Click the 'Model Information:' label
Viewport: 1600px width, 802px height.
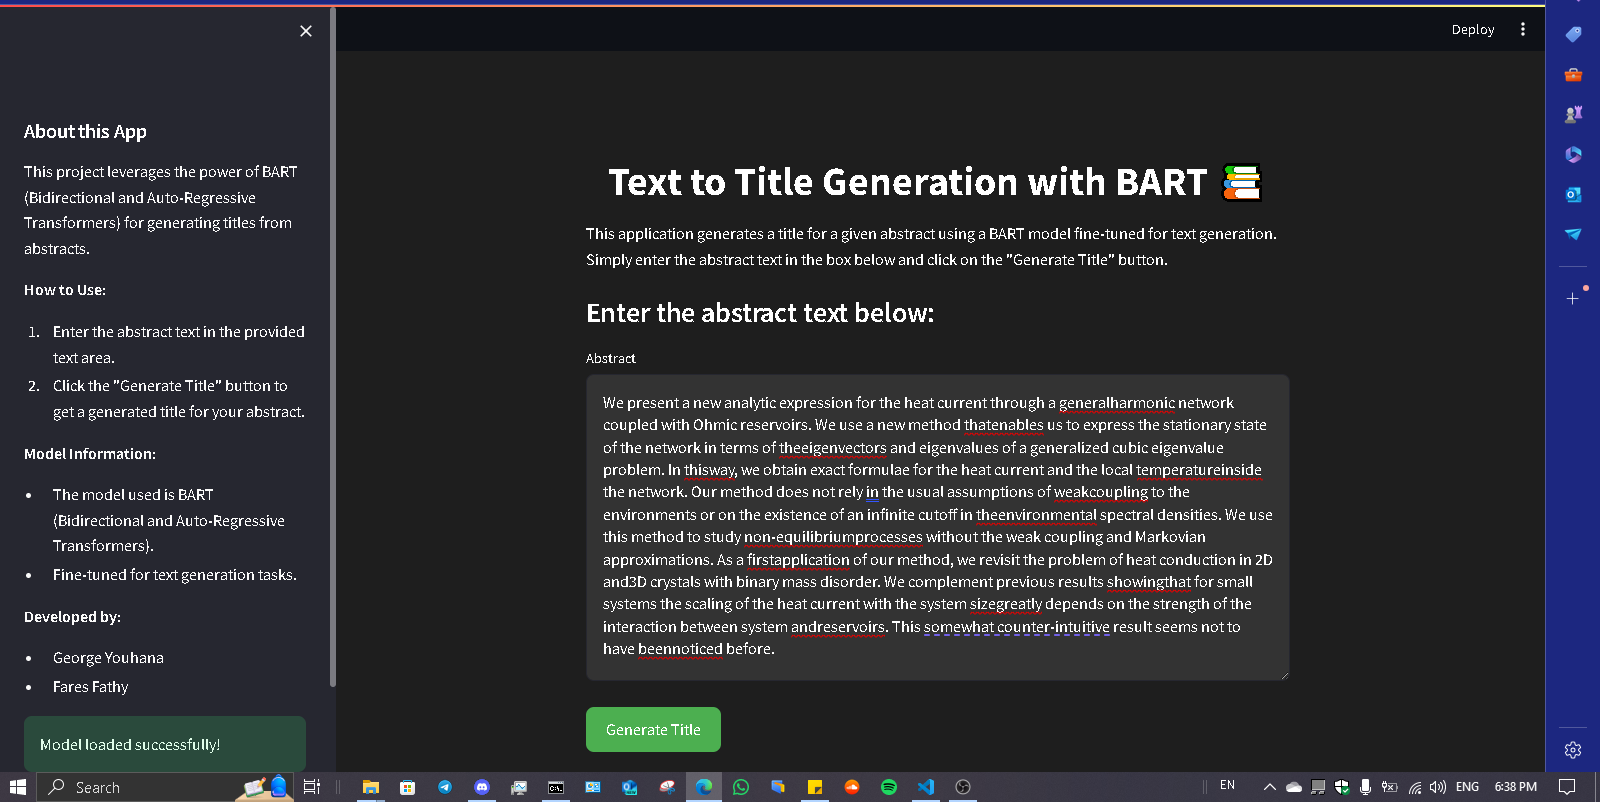pyautogui.click(x=90, y=454)
